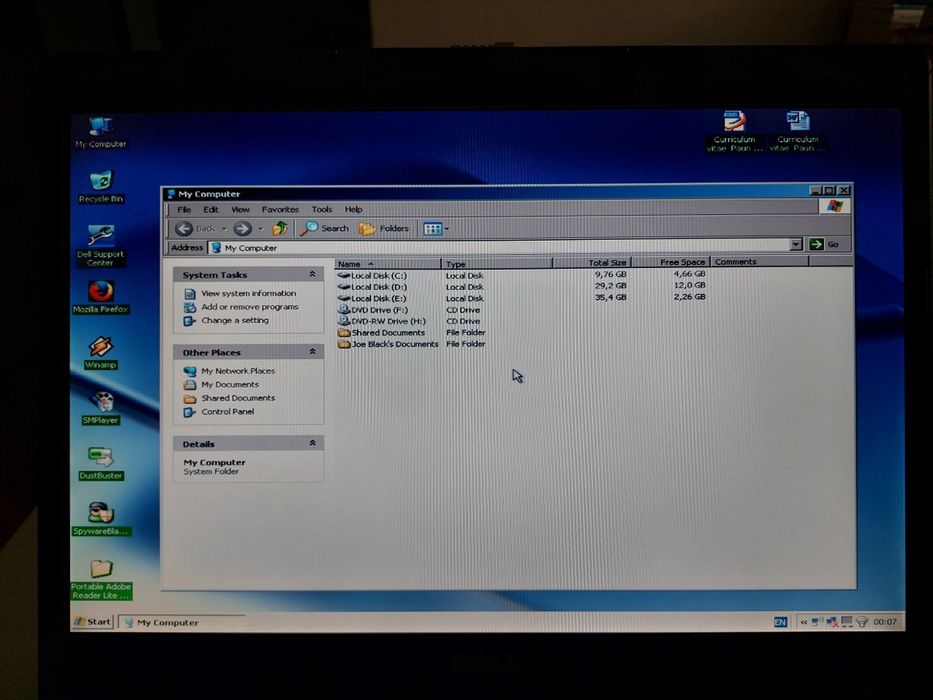Viewport: 933px width, 700px height.
Task: Expand the Address bar dropdown
Action: [796, 244]
